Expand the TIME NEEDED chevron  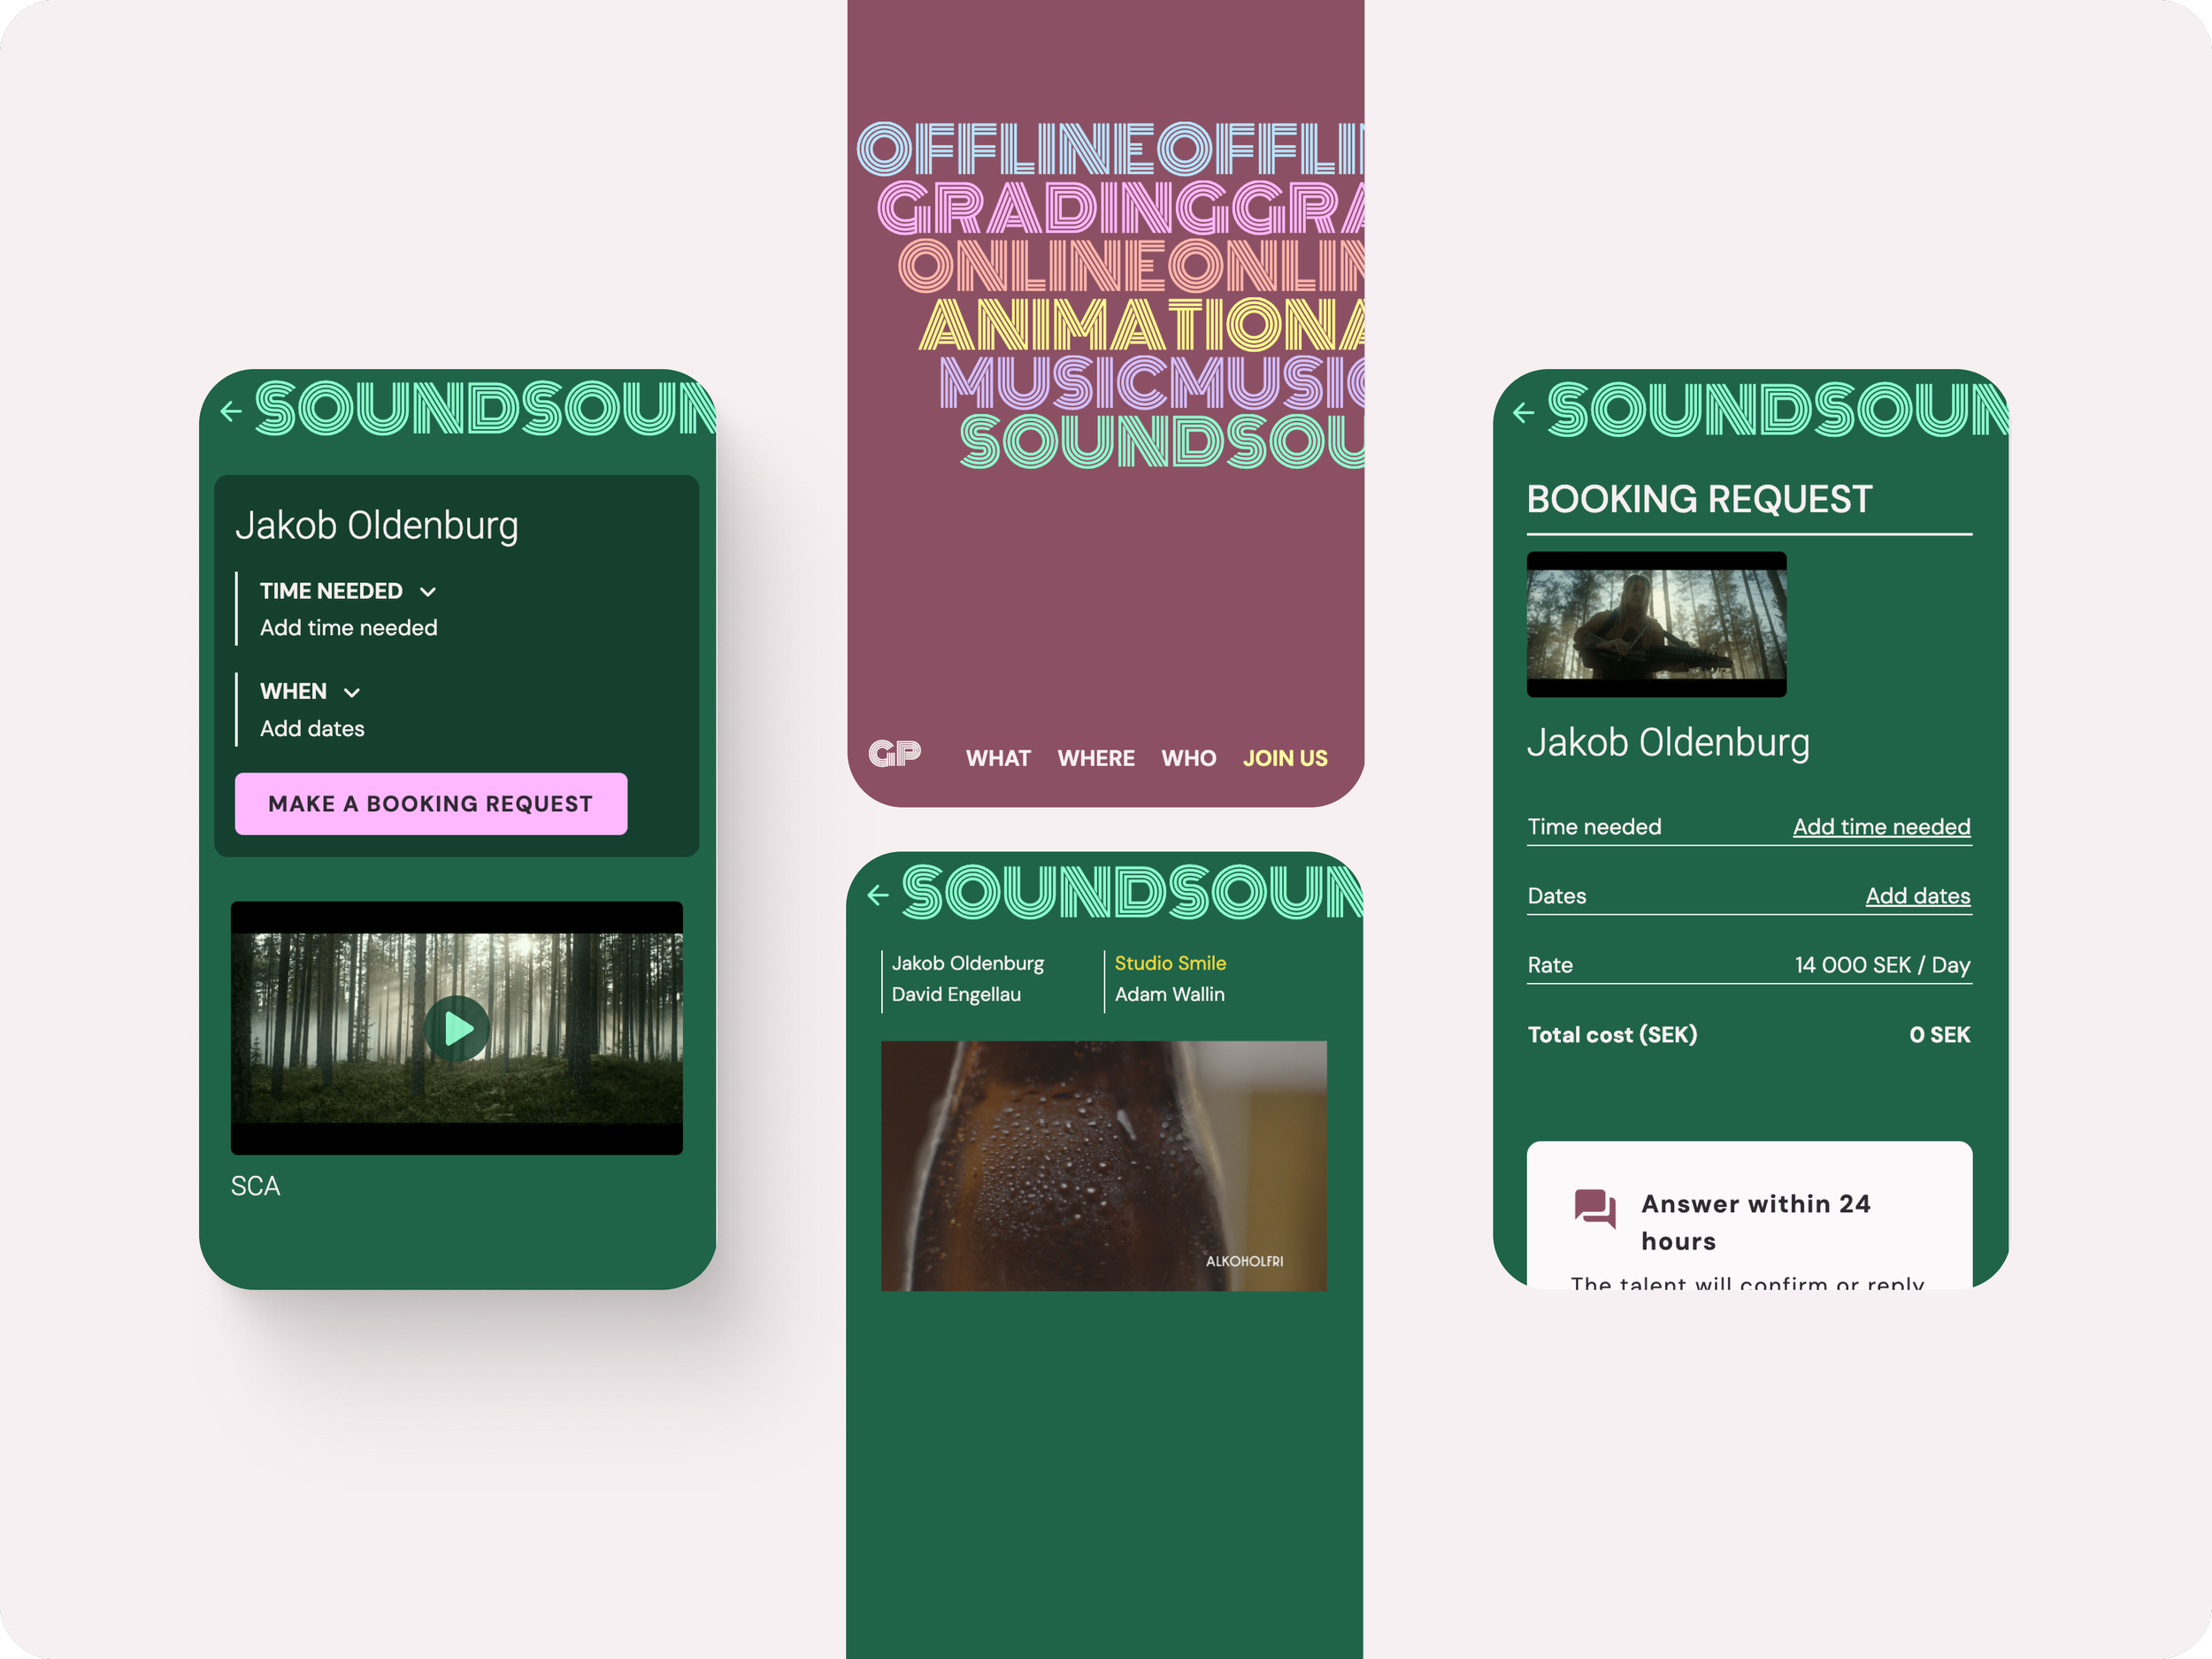(428, 592)
